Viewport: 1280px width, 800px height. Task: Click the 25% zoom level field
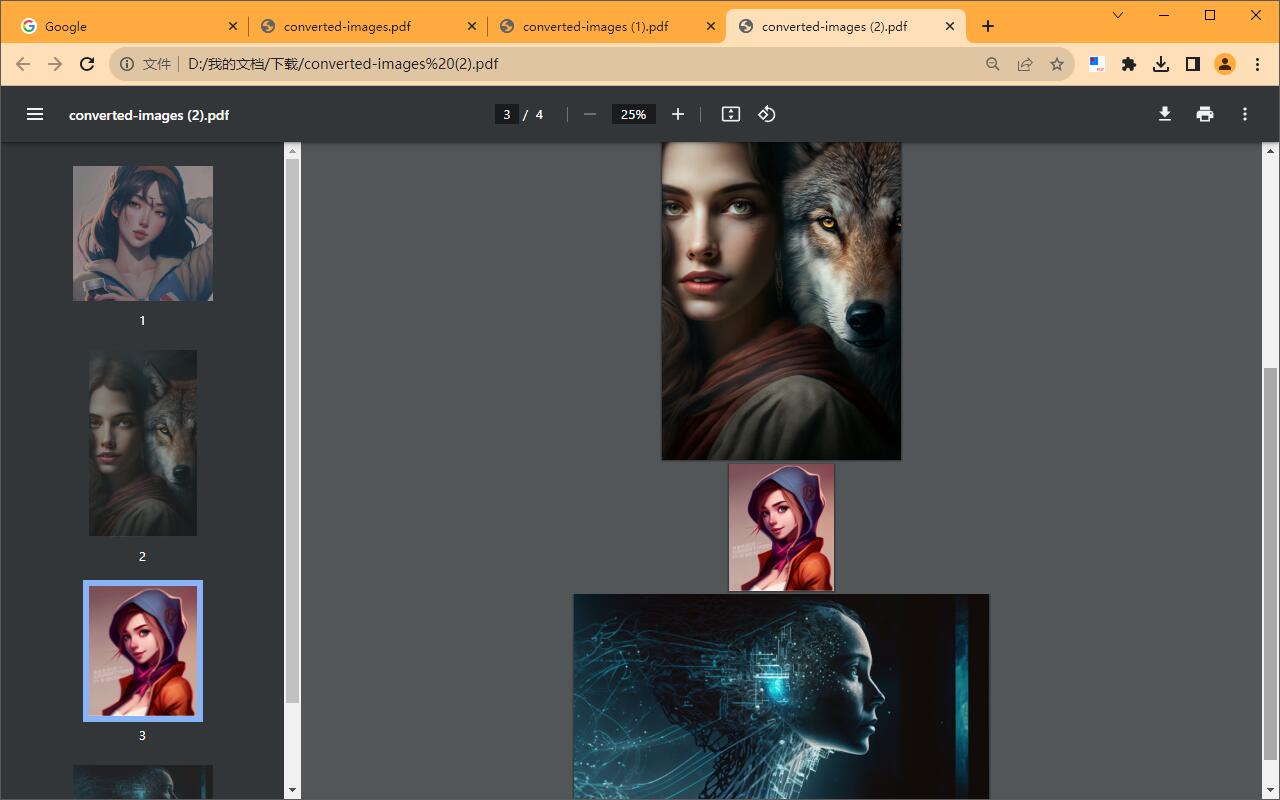click(634, 114)
